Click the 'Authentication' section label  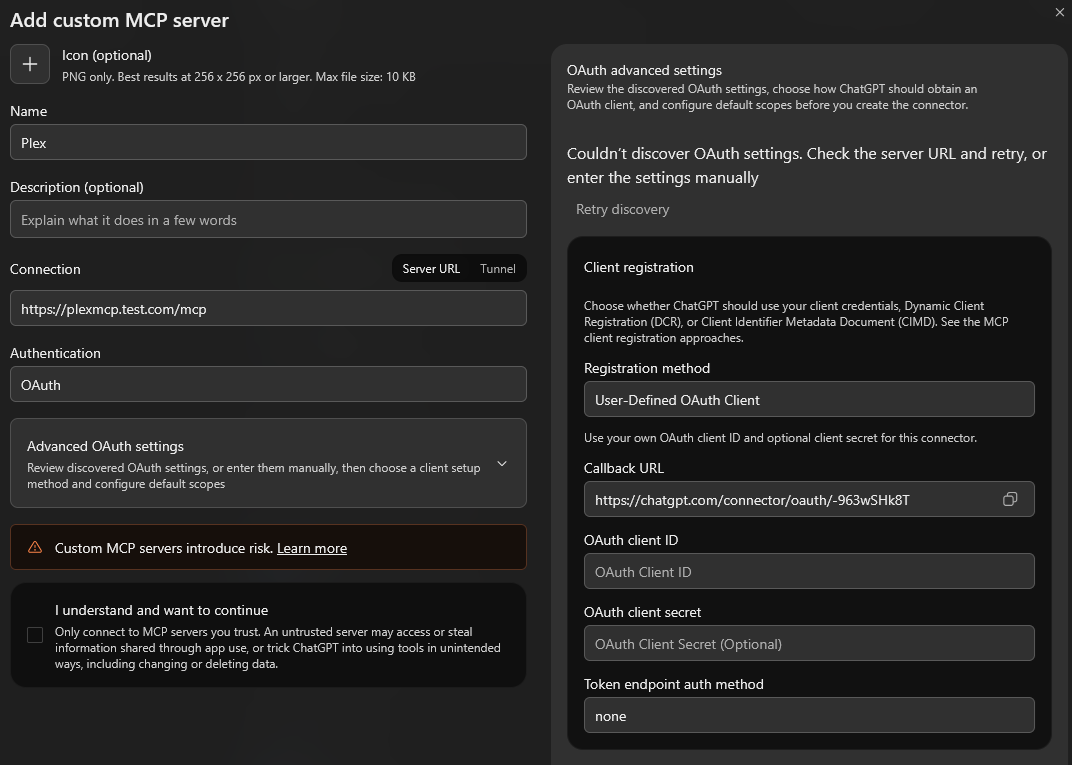pyautogui.click(x=55, y=353)
